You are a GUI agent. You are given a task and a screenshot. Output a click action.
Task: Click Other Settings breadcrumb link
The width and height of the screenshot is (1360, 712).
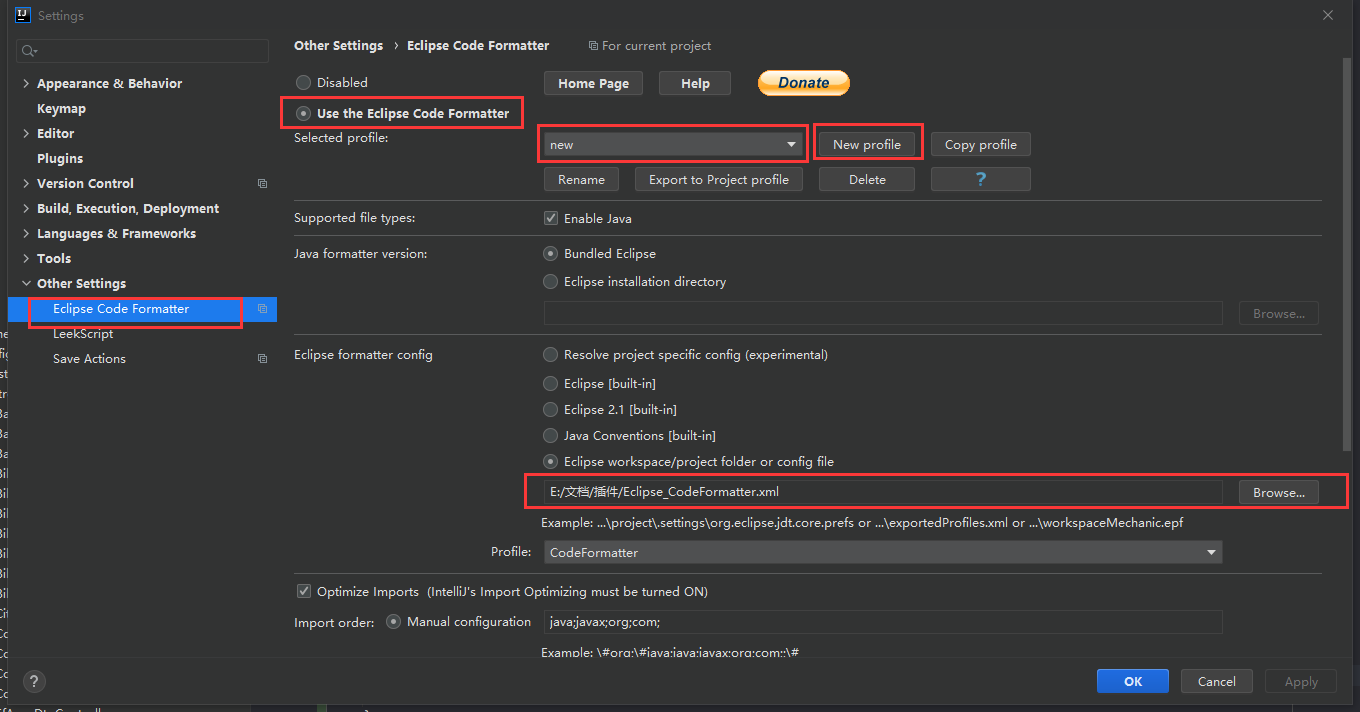point(338,46)
